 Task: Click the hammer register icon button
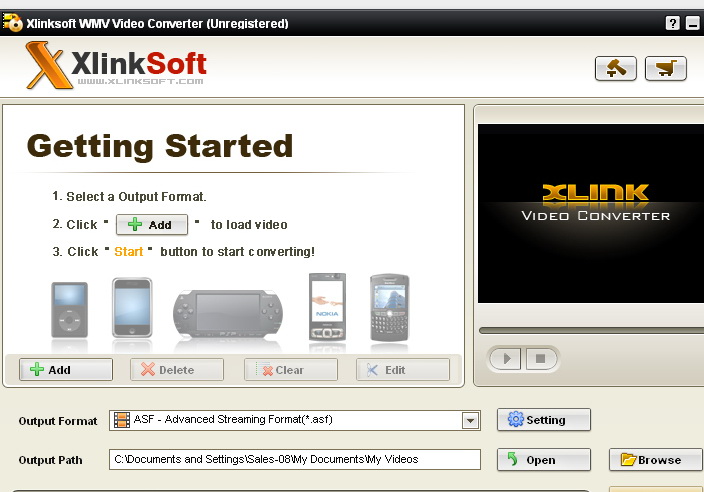(x=616, y=69)
